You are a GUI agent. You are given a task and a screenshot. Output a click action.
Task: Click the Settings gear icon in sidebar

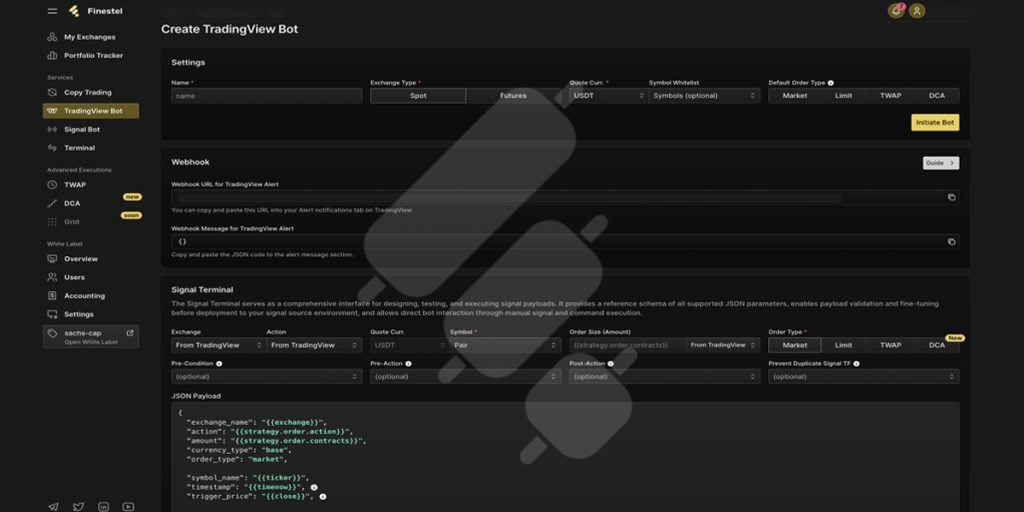[x=52, y=314]
